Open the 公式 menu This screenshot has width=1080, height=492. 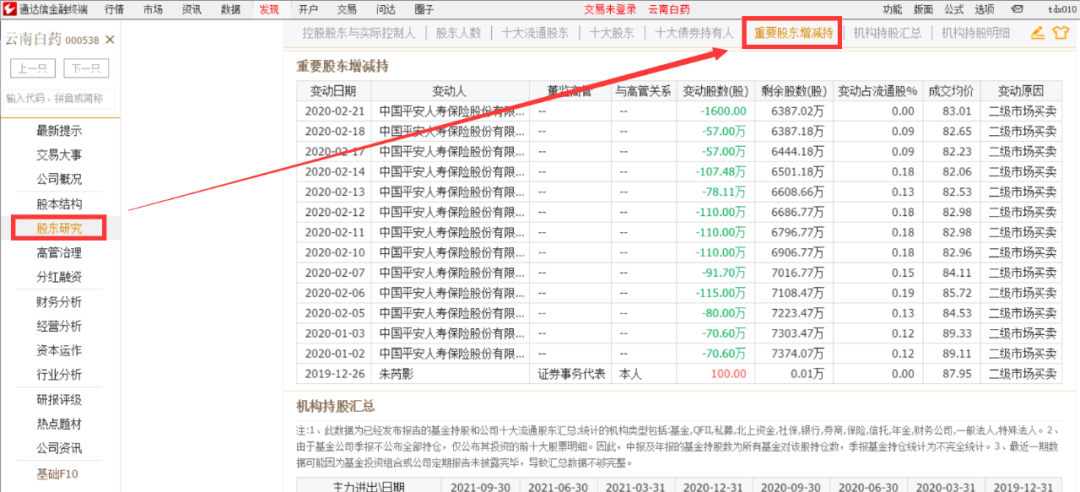coord(953,9)
